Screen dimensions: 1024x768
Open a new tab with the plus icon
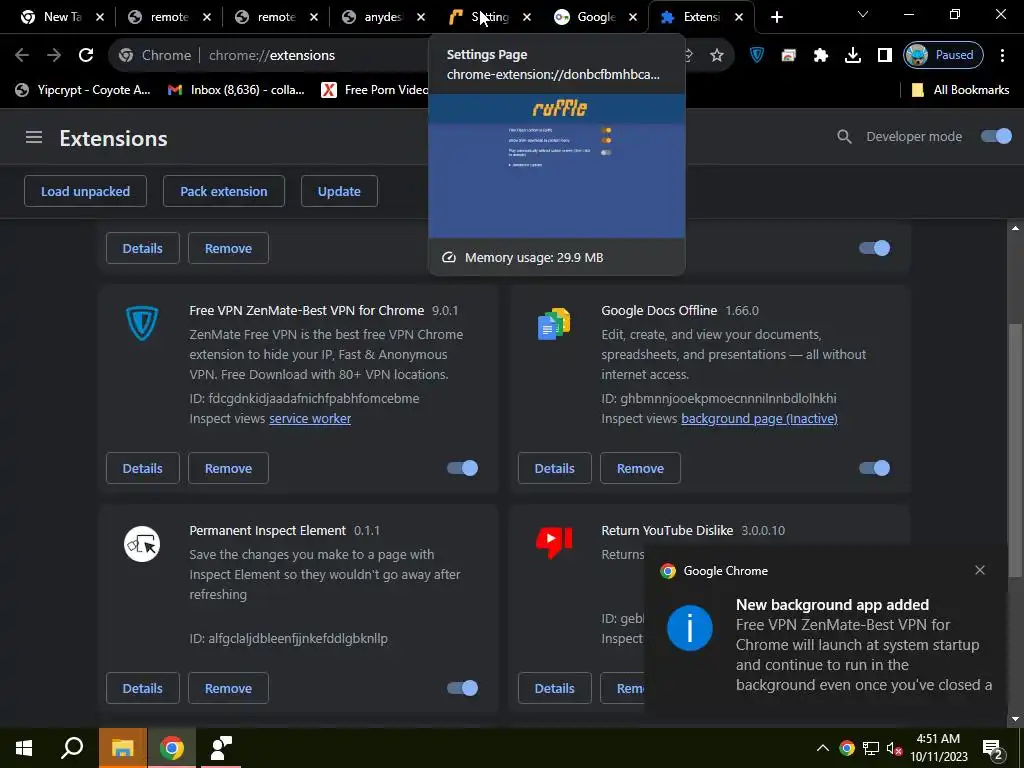pos(776,17)
